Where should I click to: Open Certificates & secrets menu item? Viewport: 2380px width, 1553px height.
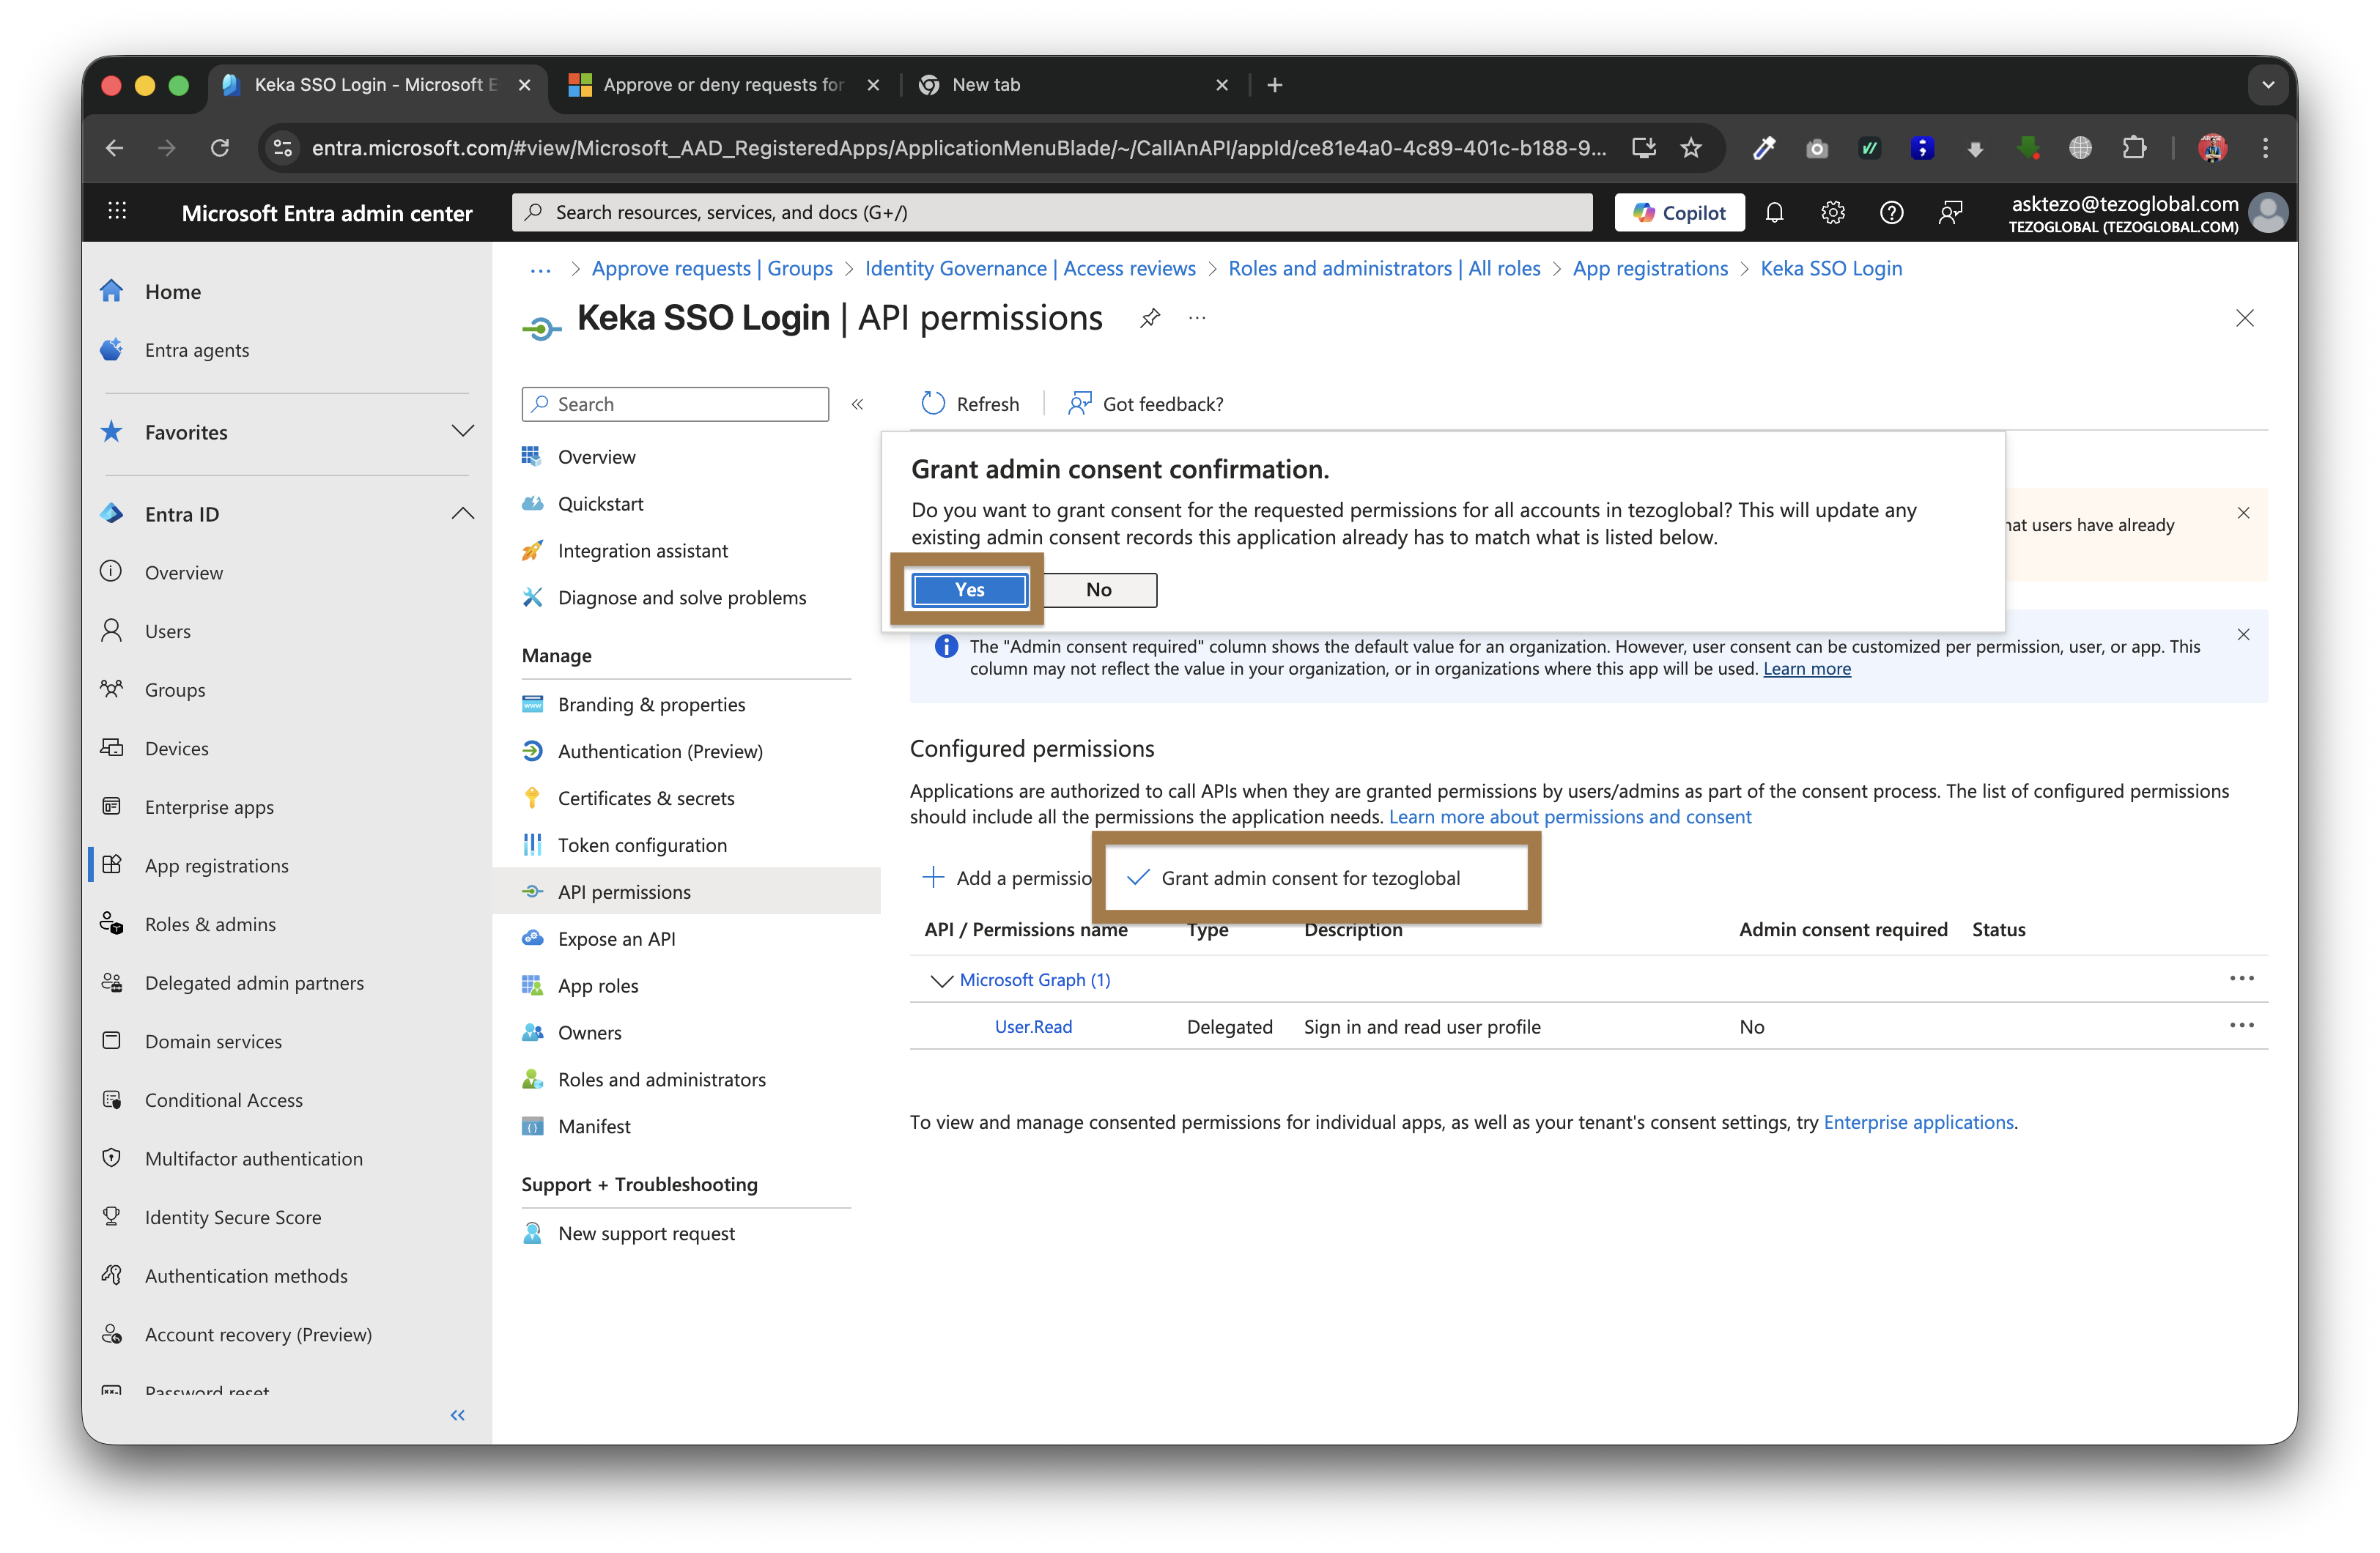[x=645, y=798]
